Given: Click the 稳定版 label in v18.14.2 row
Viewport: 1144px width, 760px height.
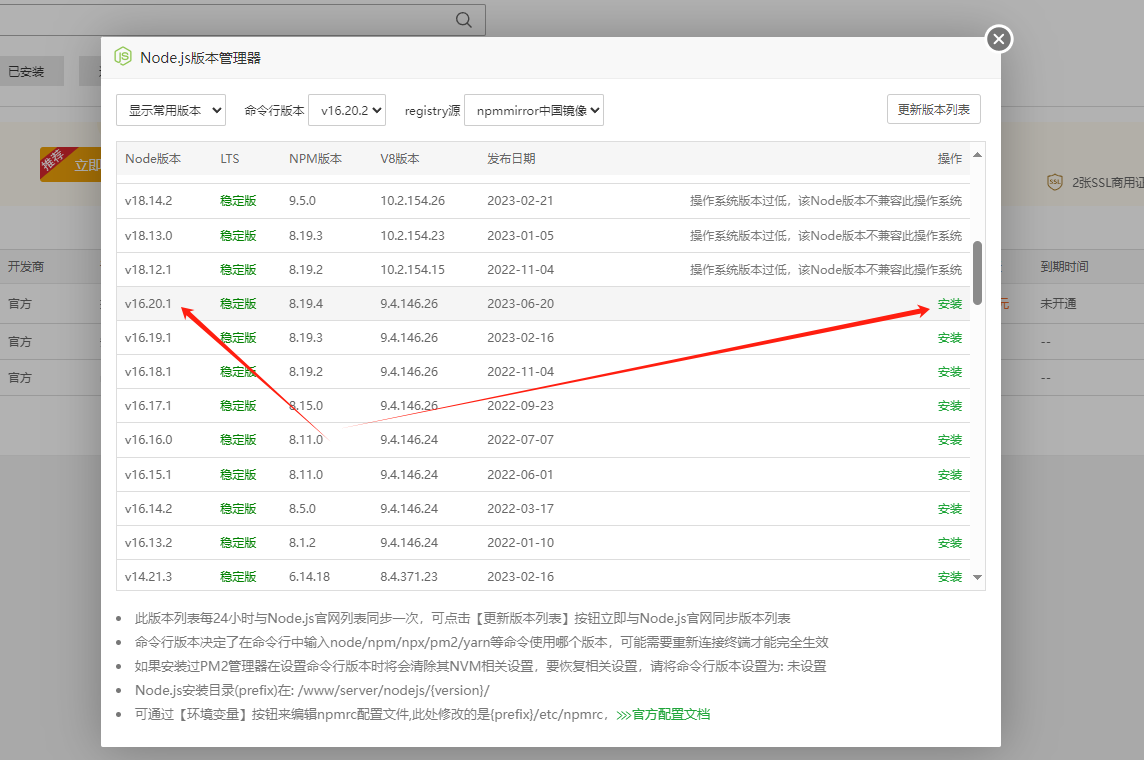Looking at the screenshot, I should click(238, 201).
